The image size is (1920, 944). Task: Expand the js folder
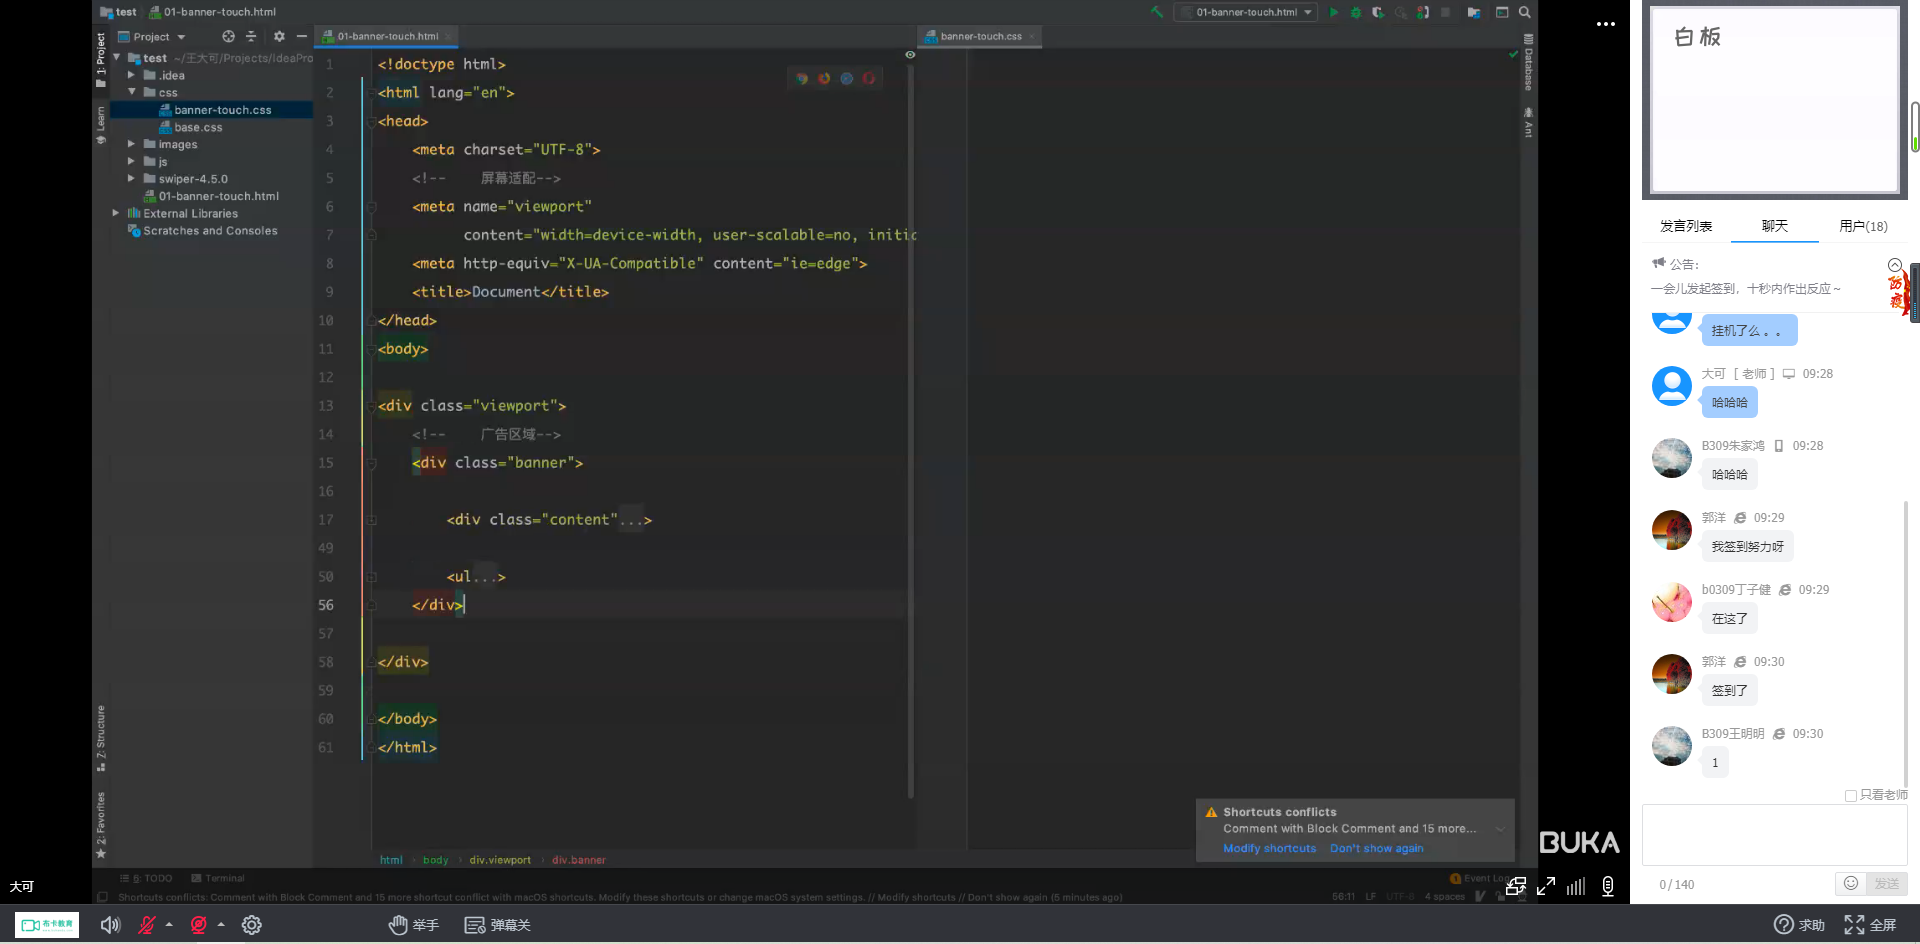[131, 161]
